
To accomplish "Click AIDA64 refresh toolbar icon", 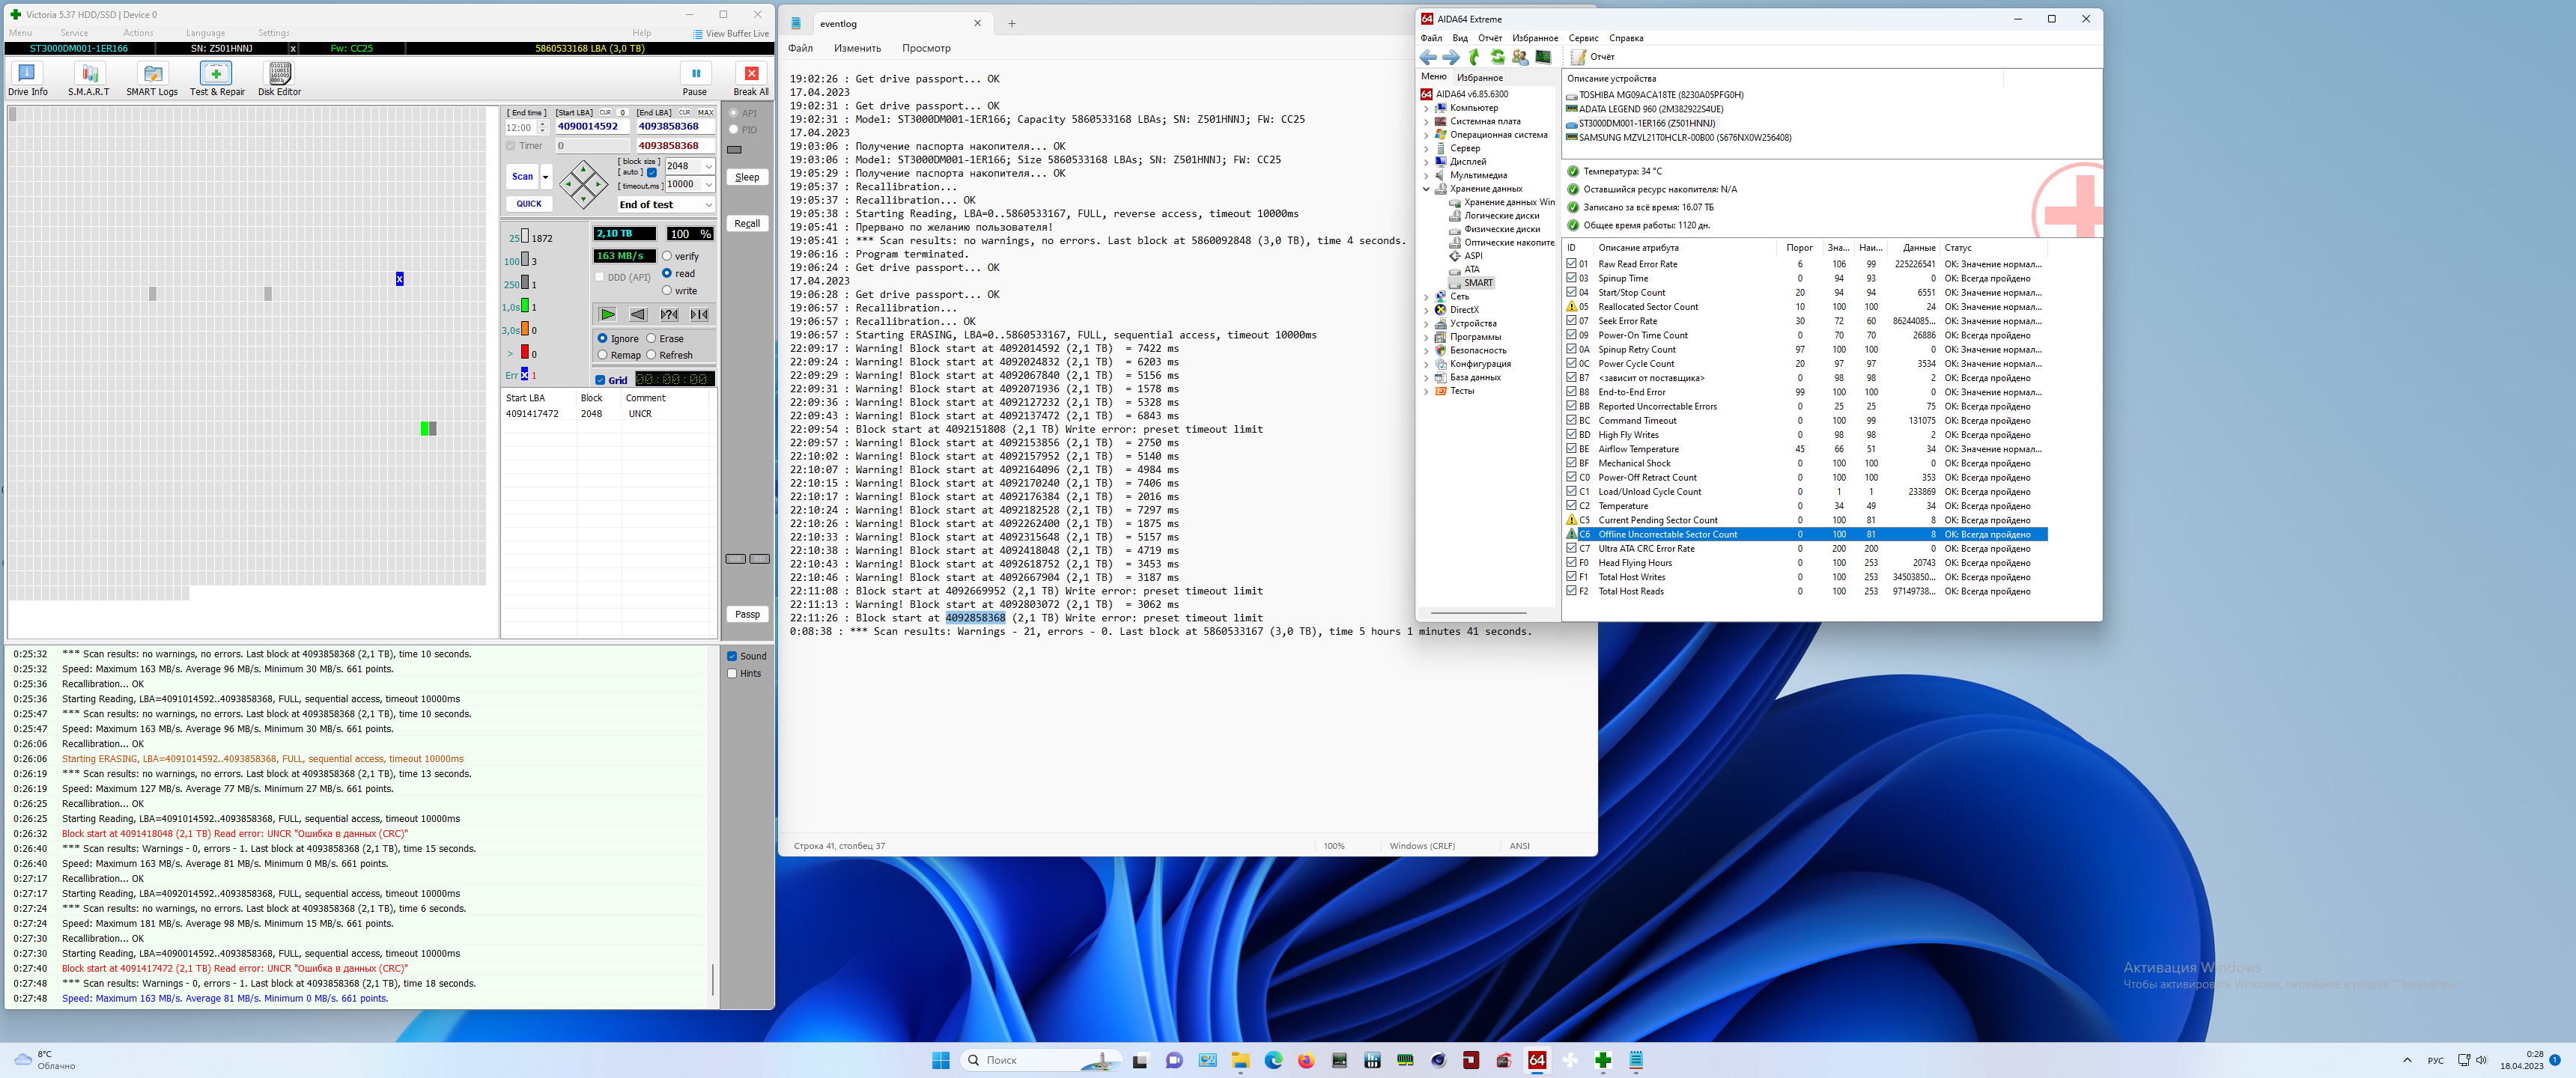I will (x=1497, y=57).
